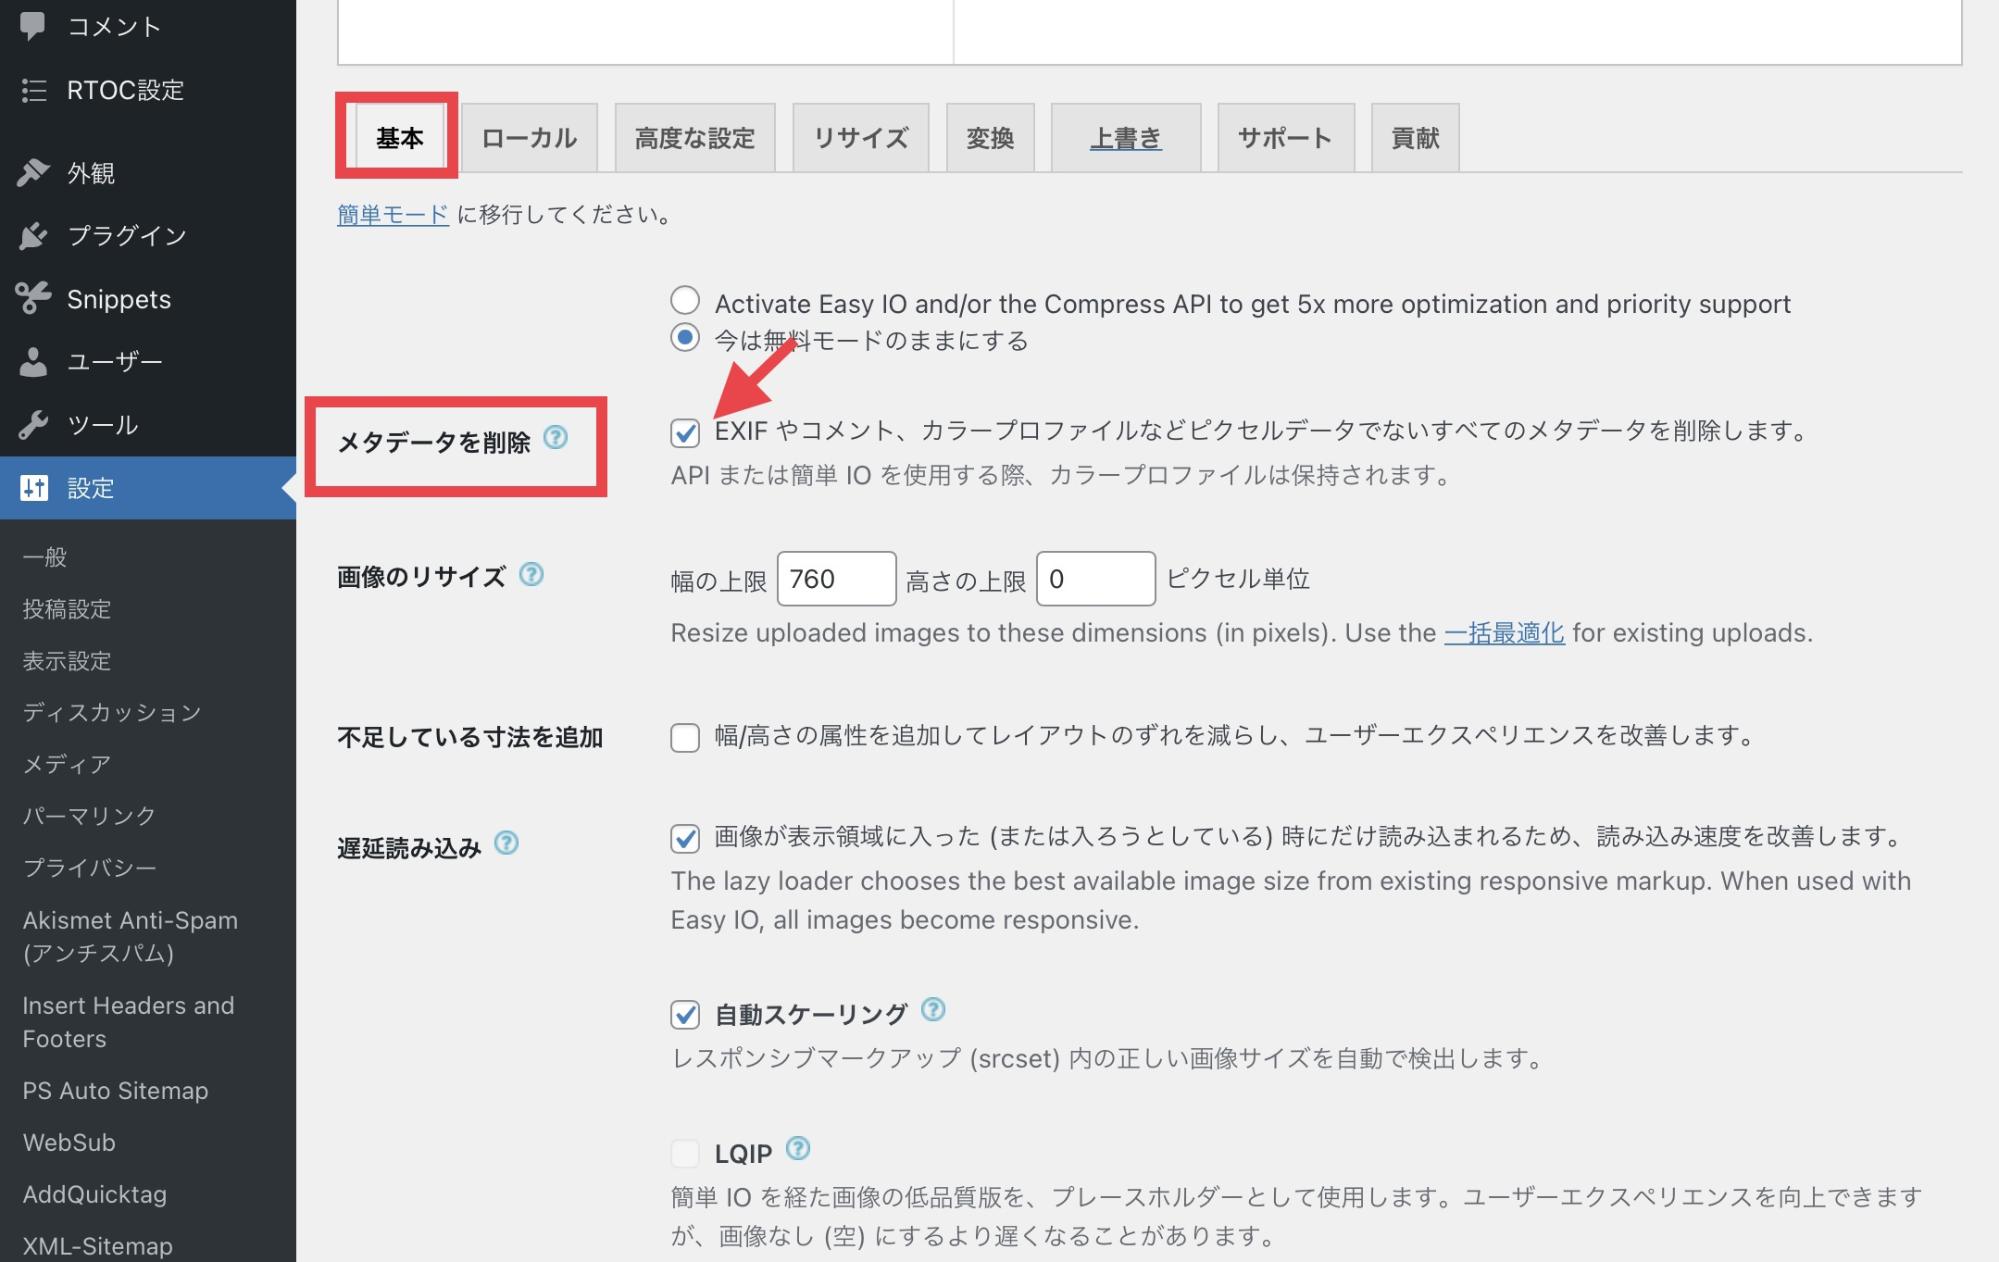
Task: Click the メタデータを削除 setting label
Action: tap(434, 442)
